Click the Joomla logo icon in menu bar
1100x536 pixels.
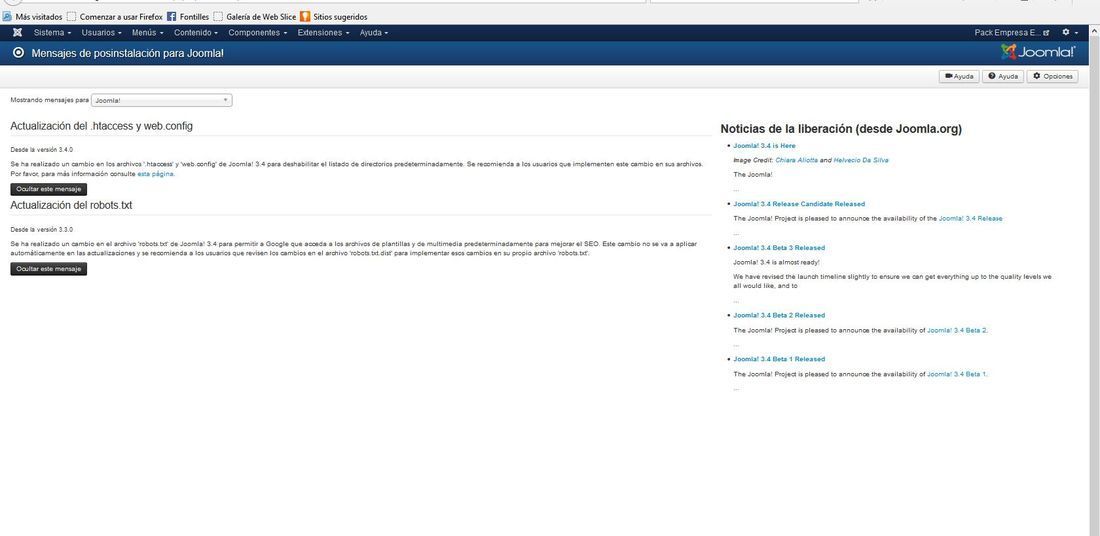click(18, 32)
